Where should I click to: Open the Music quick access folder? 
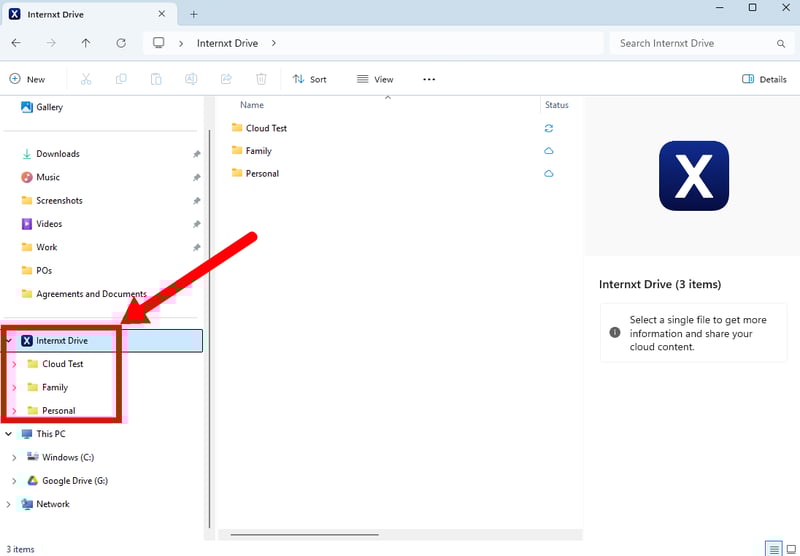click(x=40, y=178)
